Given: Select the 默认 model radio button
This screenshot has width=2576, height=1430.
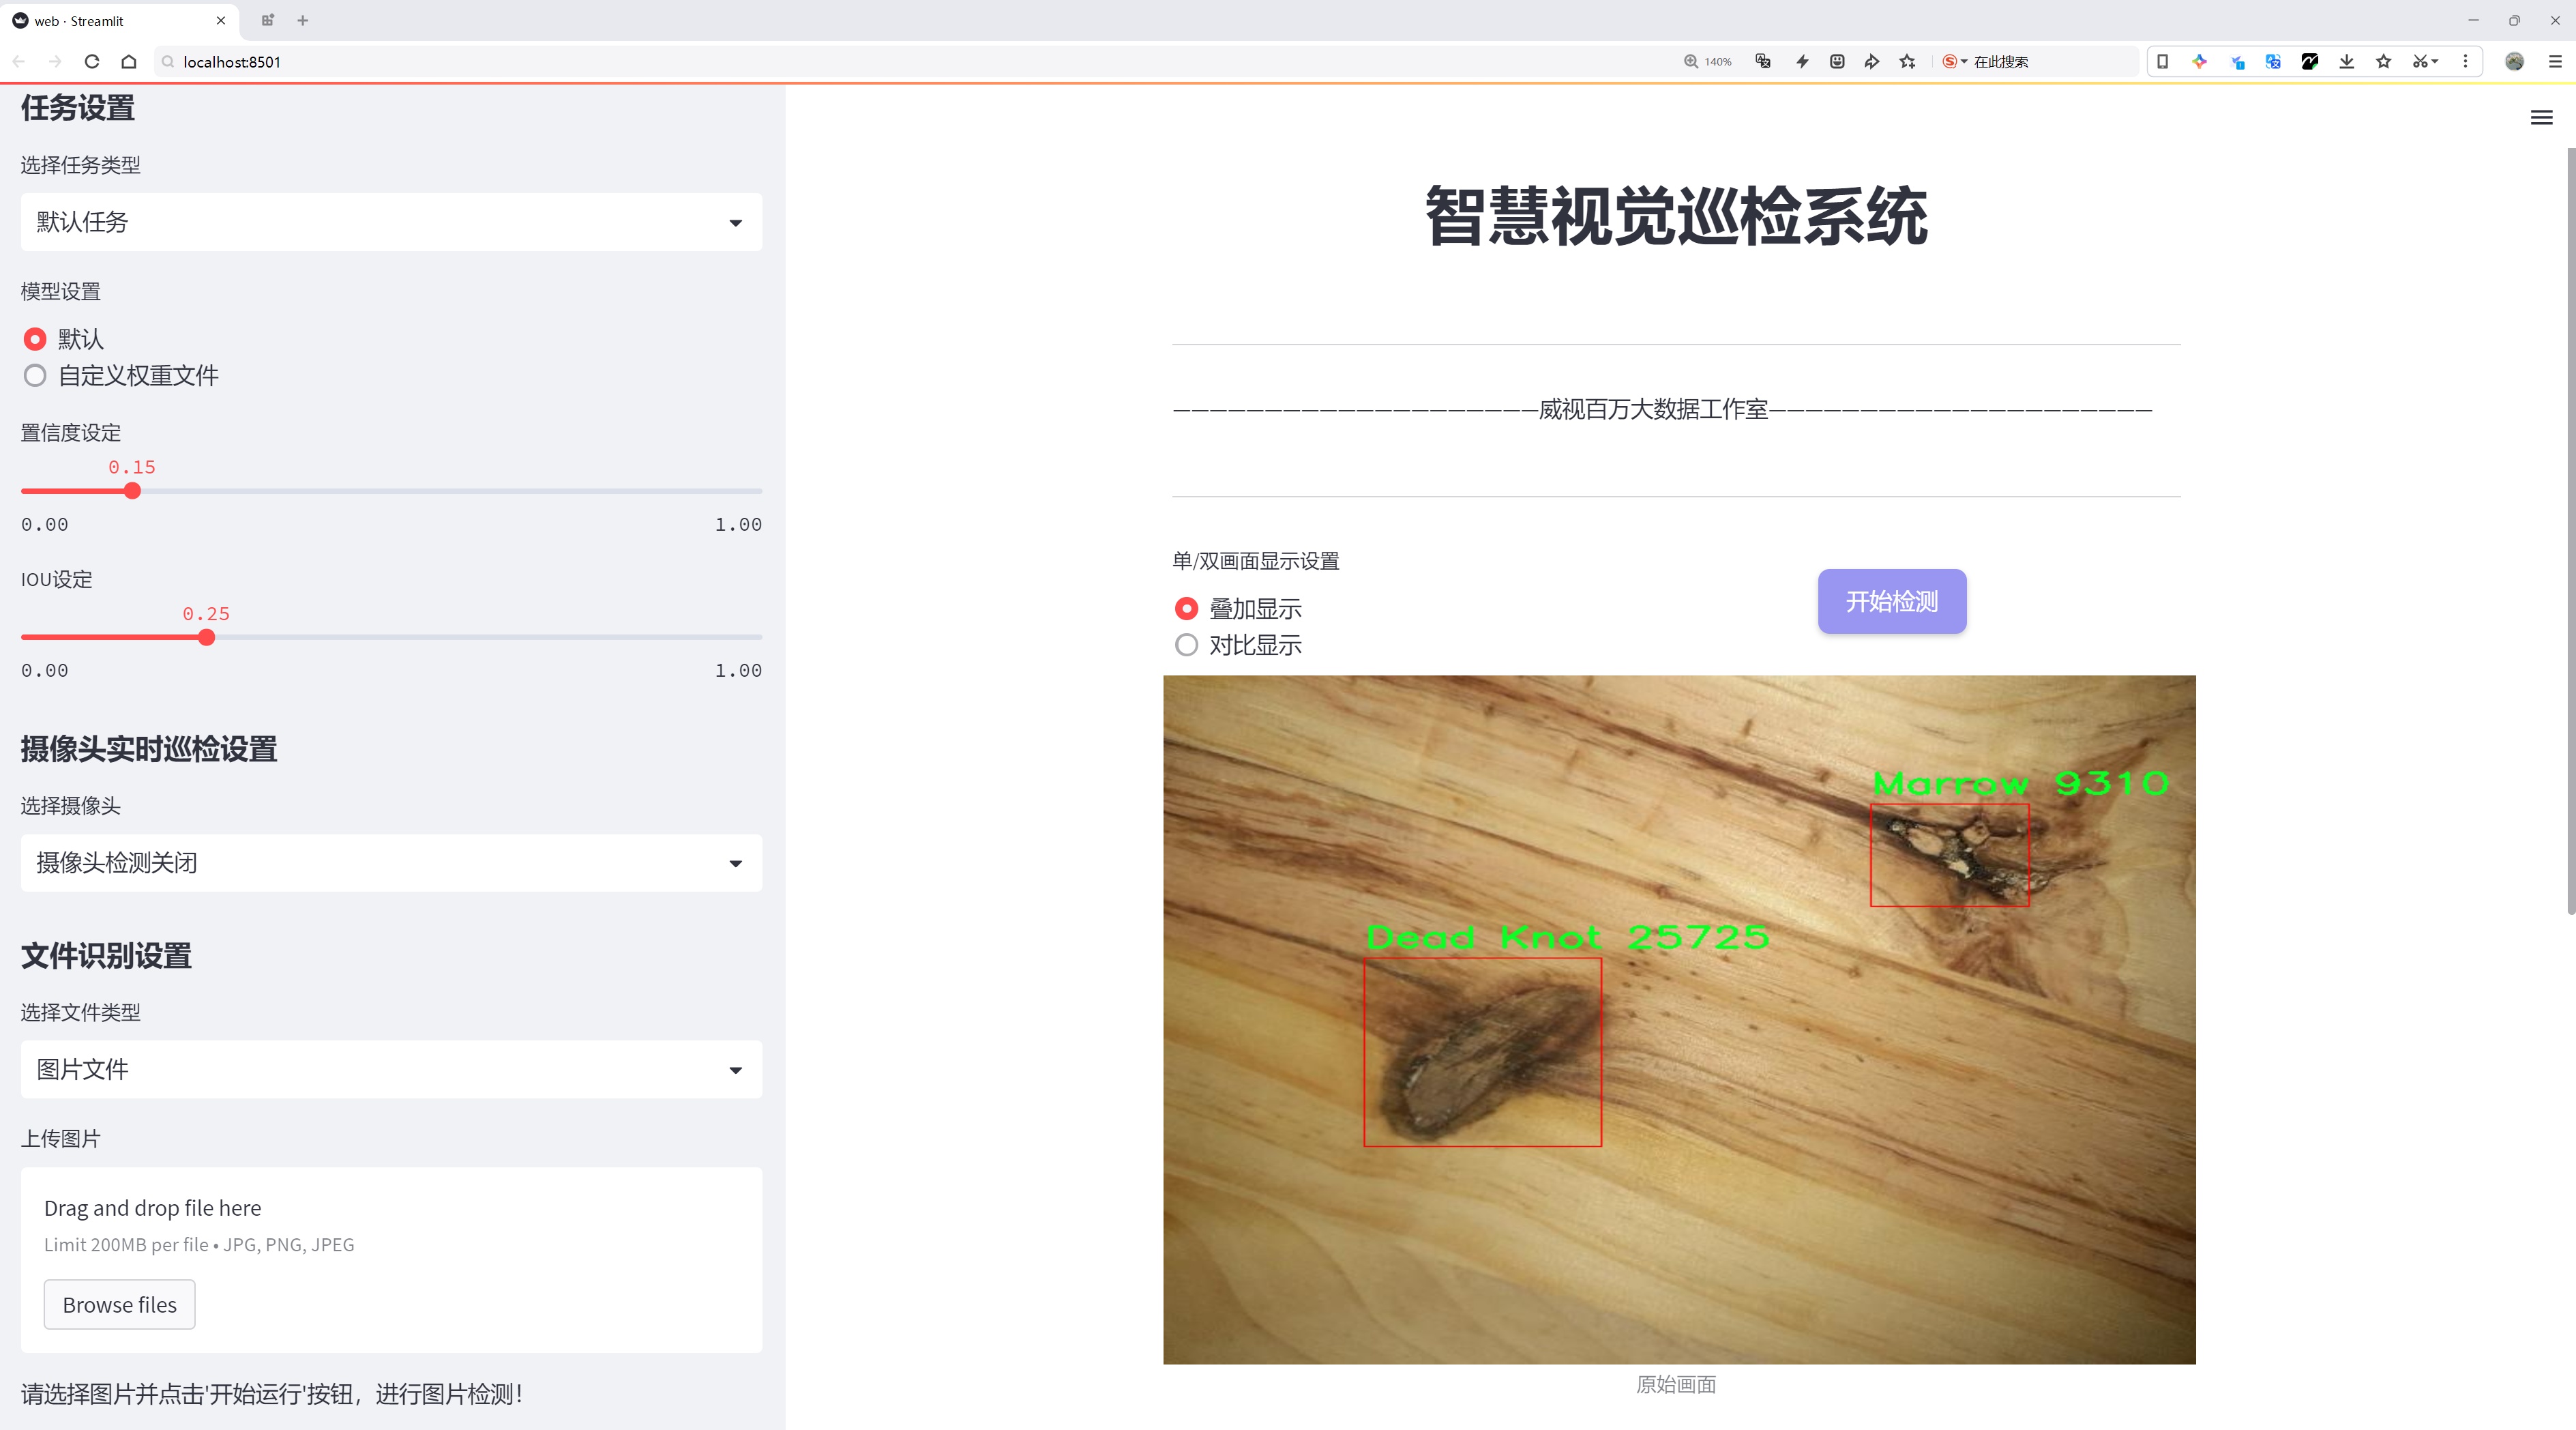Looking at the screenshot, I should 35,339.
